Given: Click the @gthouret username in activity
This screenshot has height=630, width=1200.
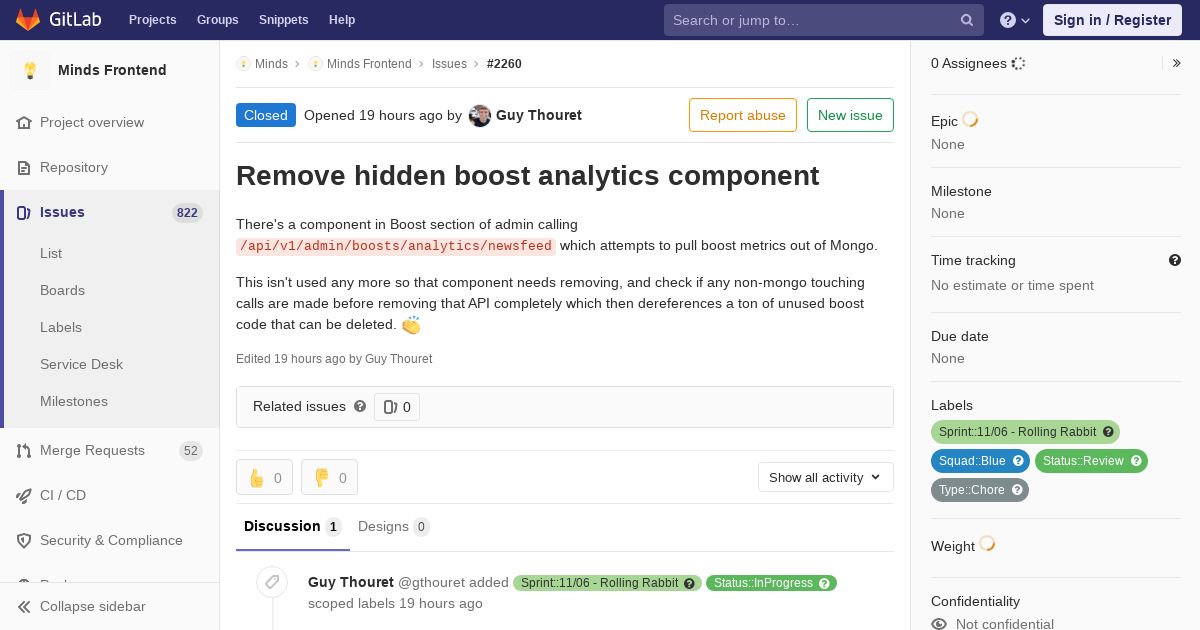Looking at the screenshot, I should point(431,582).
